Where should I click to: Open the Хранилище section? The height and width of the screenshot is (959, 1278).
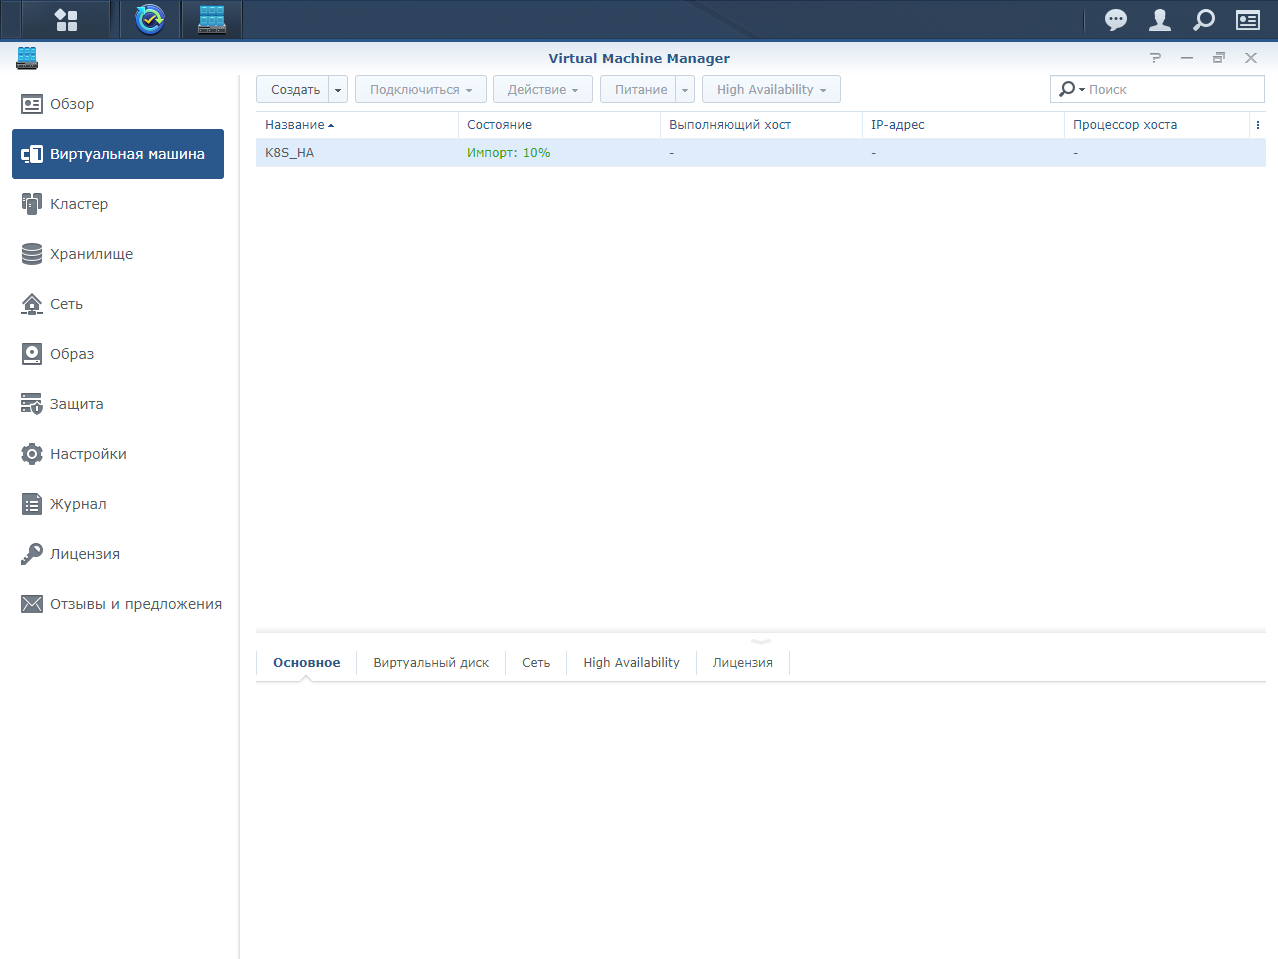pyautogui.click(x=118, y=254)
